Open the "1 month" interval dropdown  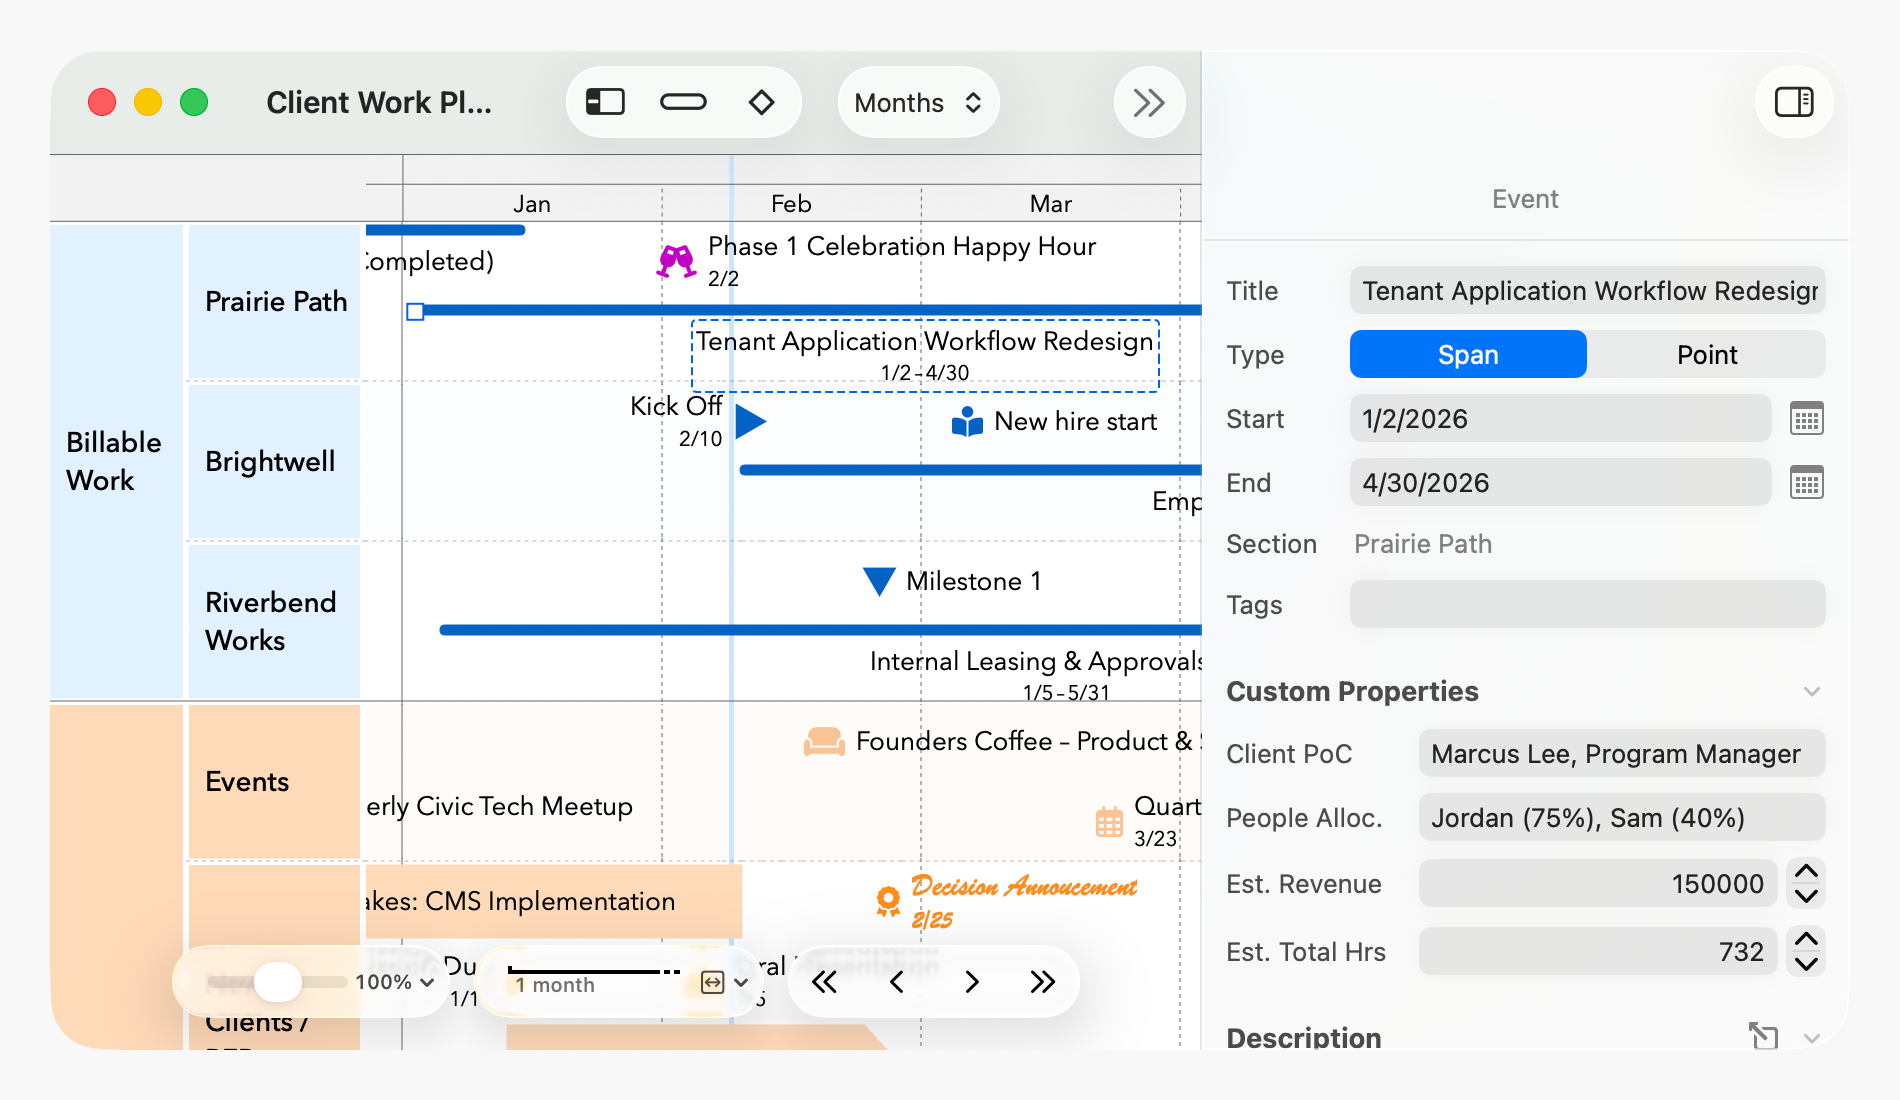[740, 983]
